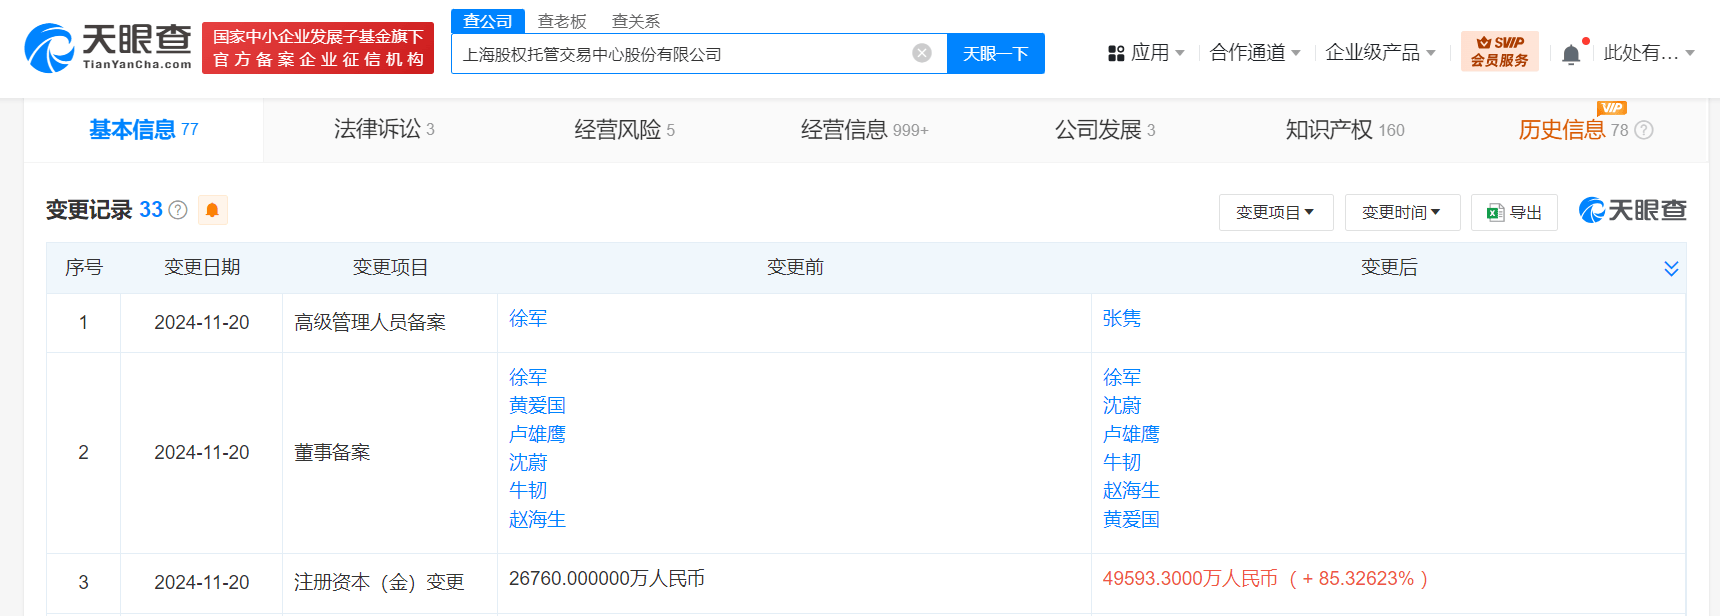1720x616 pixels.
Task: Open 张隽 link in row 1
Action: point(1122,318)
